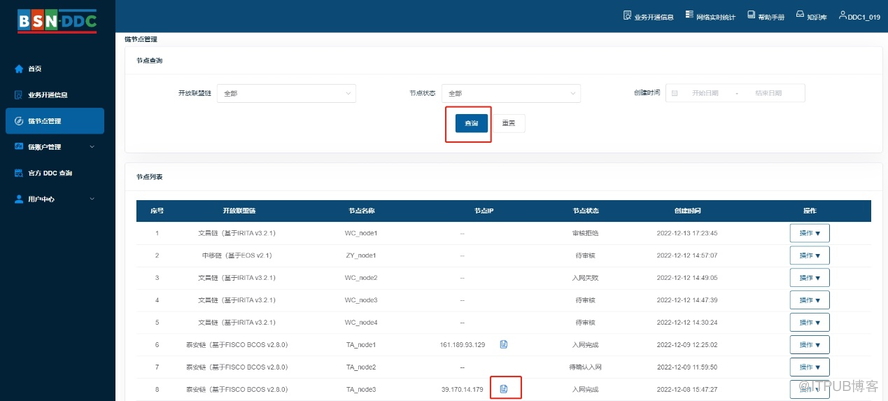
Task: Click the person icon beside 用户中心
Action: (x=19, y=199)
